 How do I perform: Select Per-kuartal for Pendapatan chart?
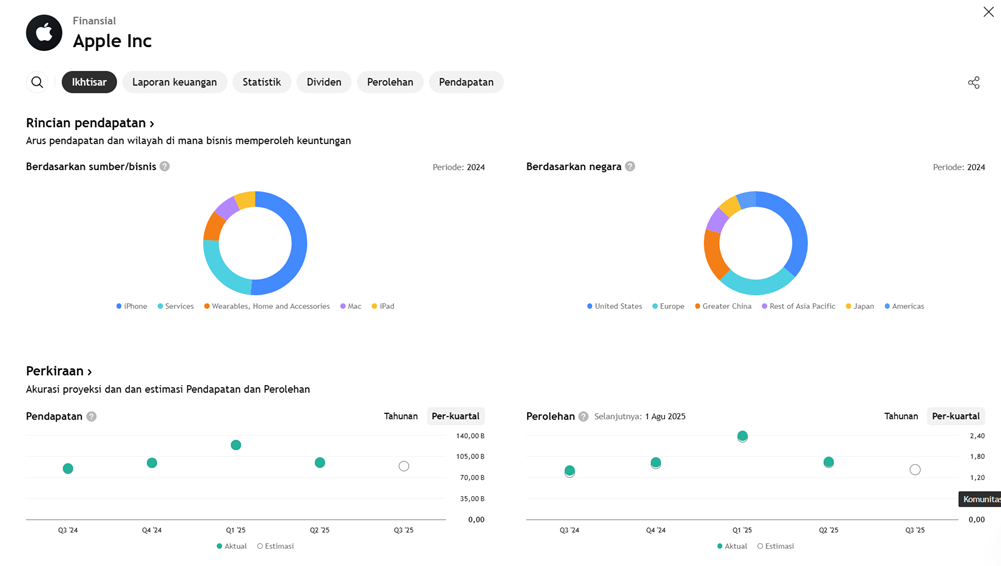point(455,416)
